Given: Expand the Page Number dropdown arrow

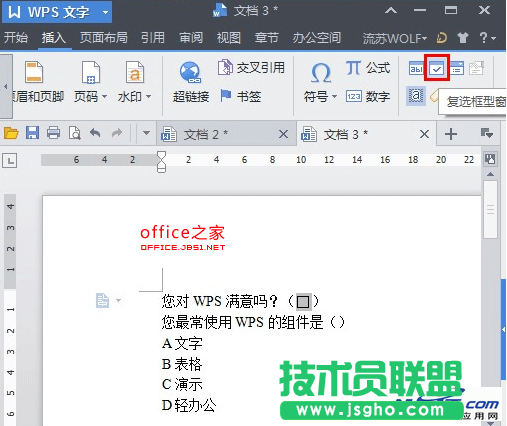Looking at the screenshot, I should [x=104, y=97].
